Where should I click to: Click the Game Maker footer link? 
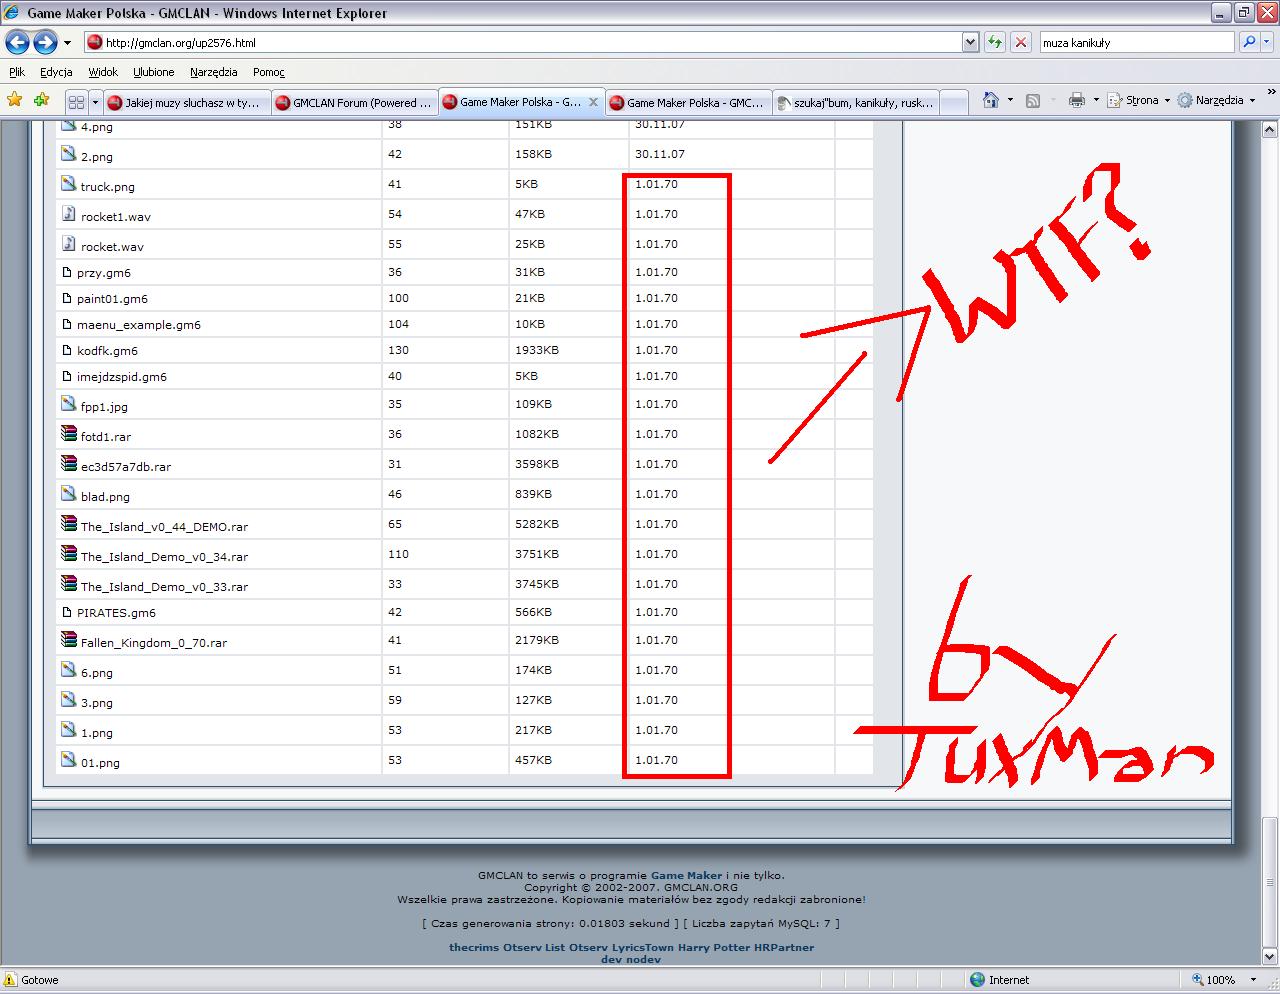point(686,875)
